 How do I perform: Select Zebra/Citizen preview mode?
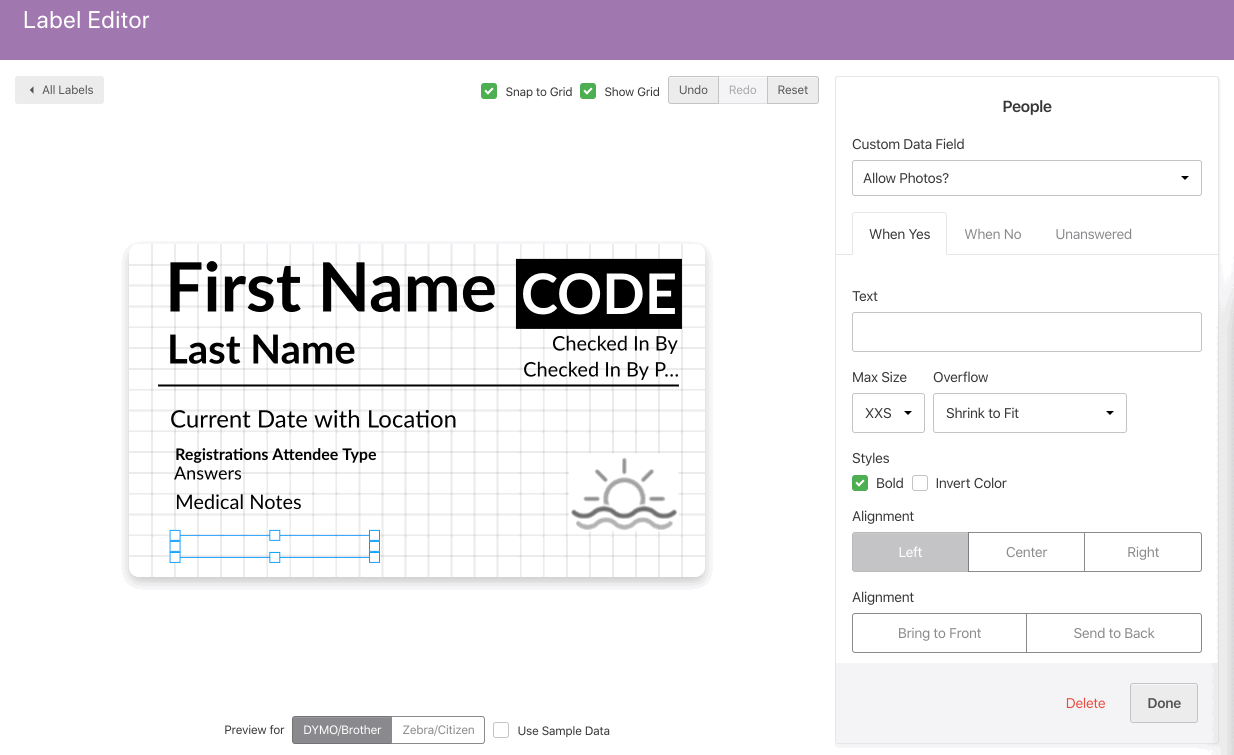point(438,730)
